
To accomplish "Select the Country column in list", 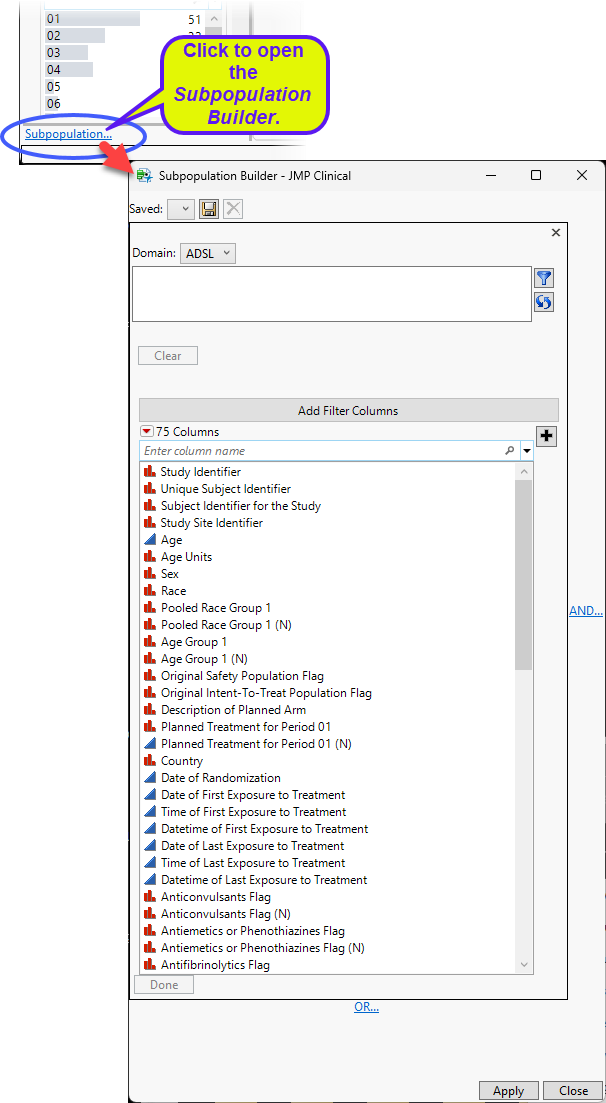I will pos(181,761).
